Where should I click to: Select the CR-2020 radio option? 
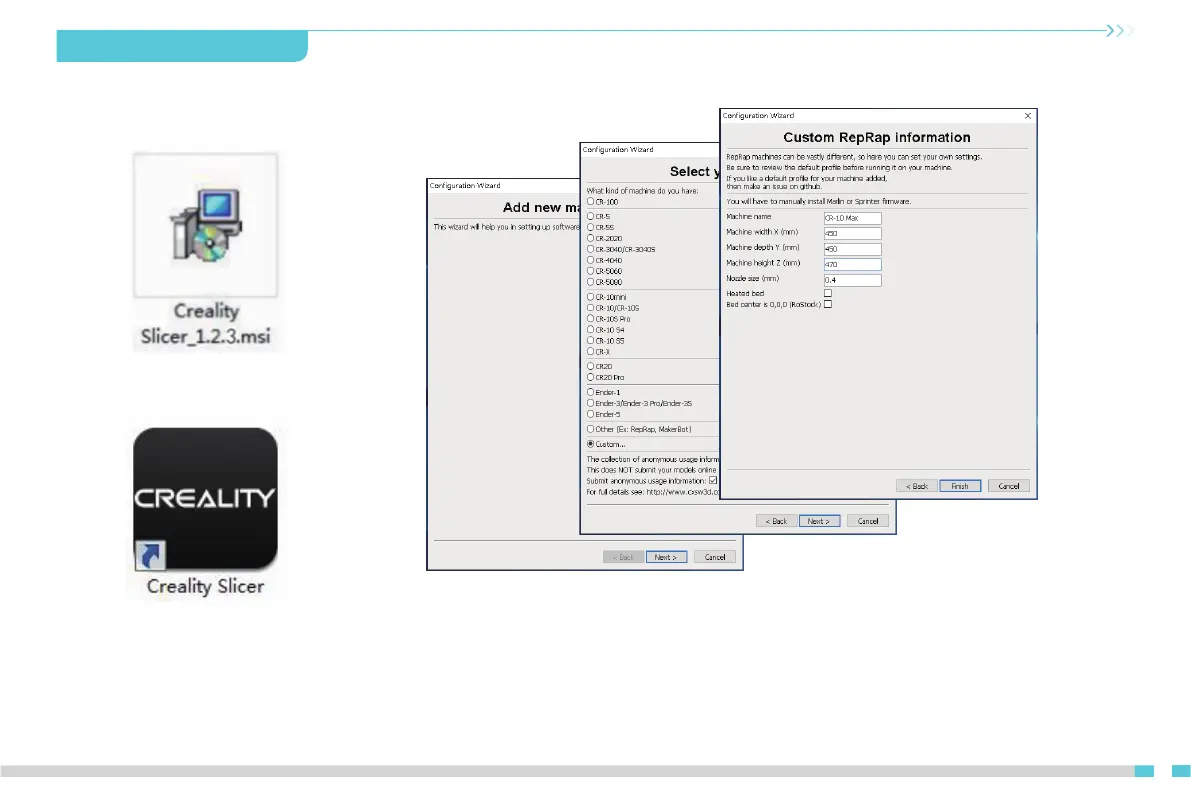tap(590, 238)
